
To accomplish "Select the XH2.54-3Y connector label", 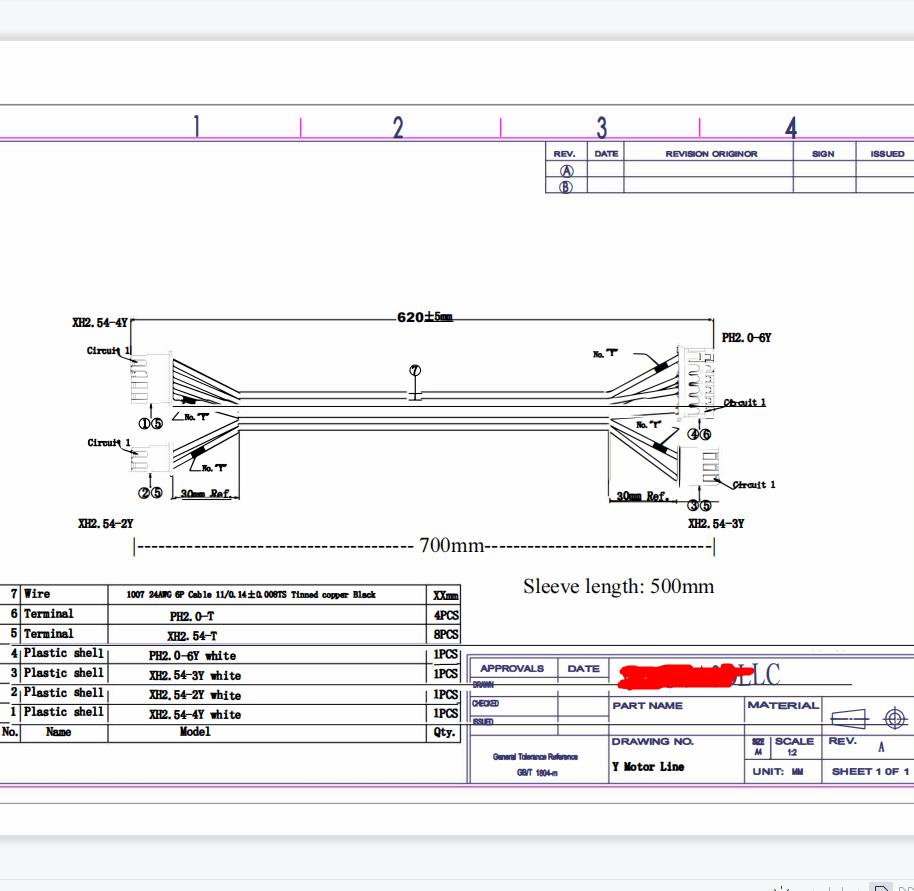I will (715, 523).
